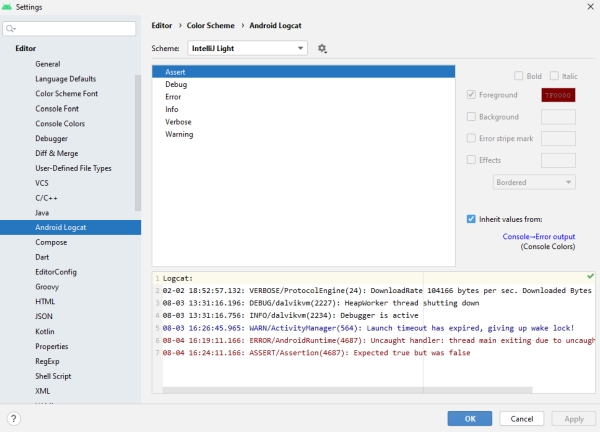
Task: Select the Verbose log level entry
Action: (x=303, y=122)
